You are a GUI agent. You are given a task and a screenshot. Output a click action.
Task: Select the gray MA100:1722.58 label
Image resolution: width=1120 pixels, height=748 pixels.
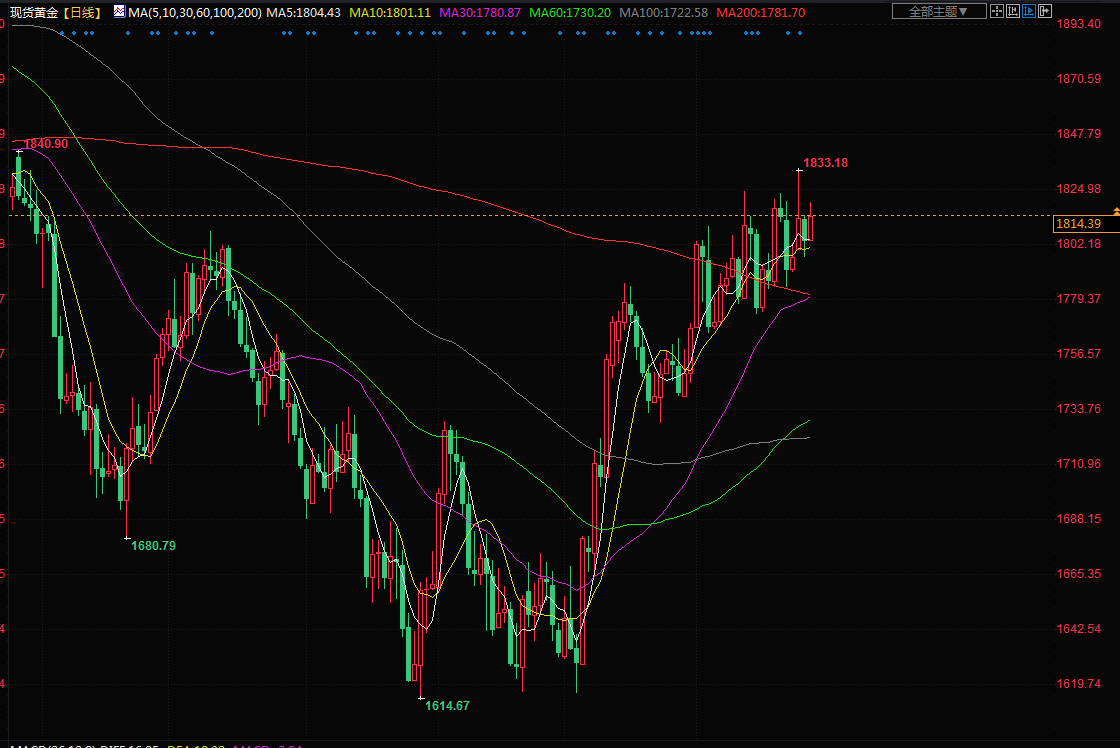coord(663,12)
